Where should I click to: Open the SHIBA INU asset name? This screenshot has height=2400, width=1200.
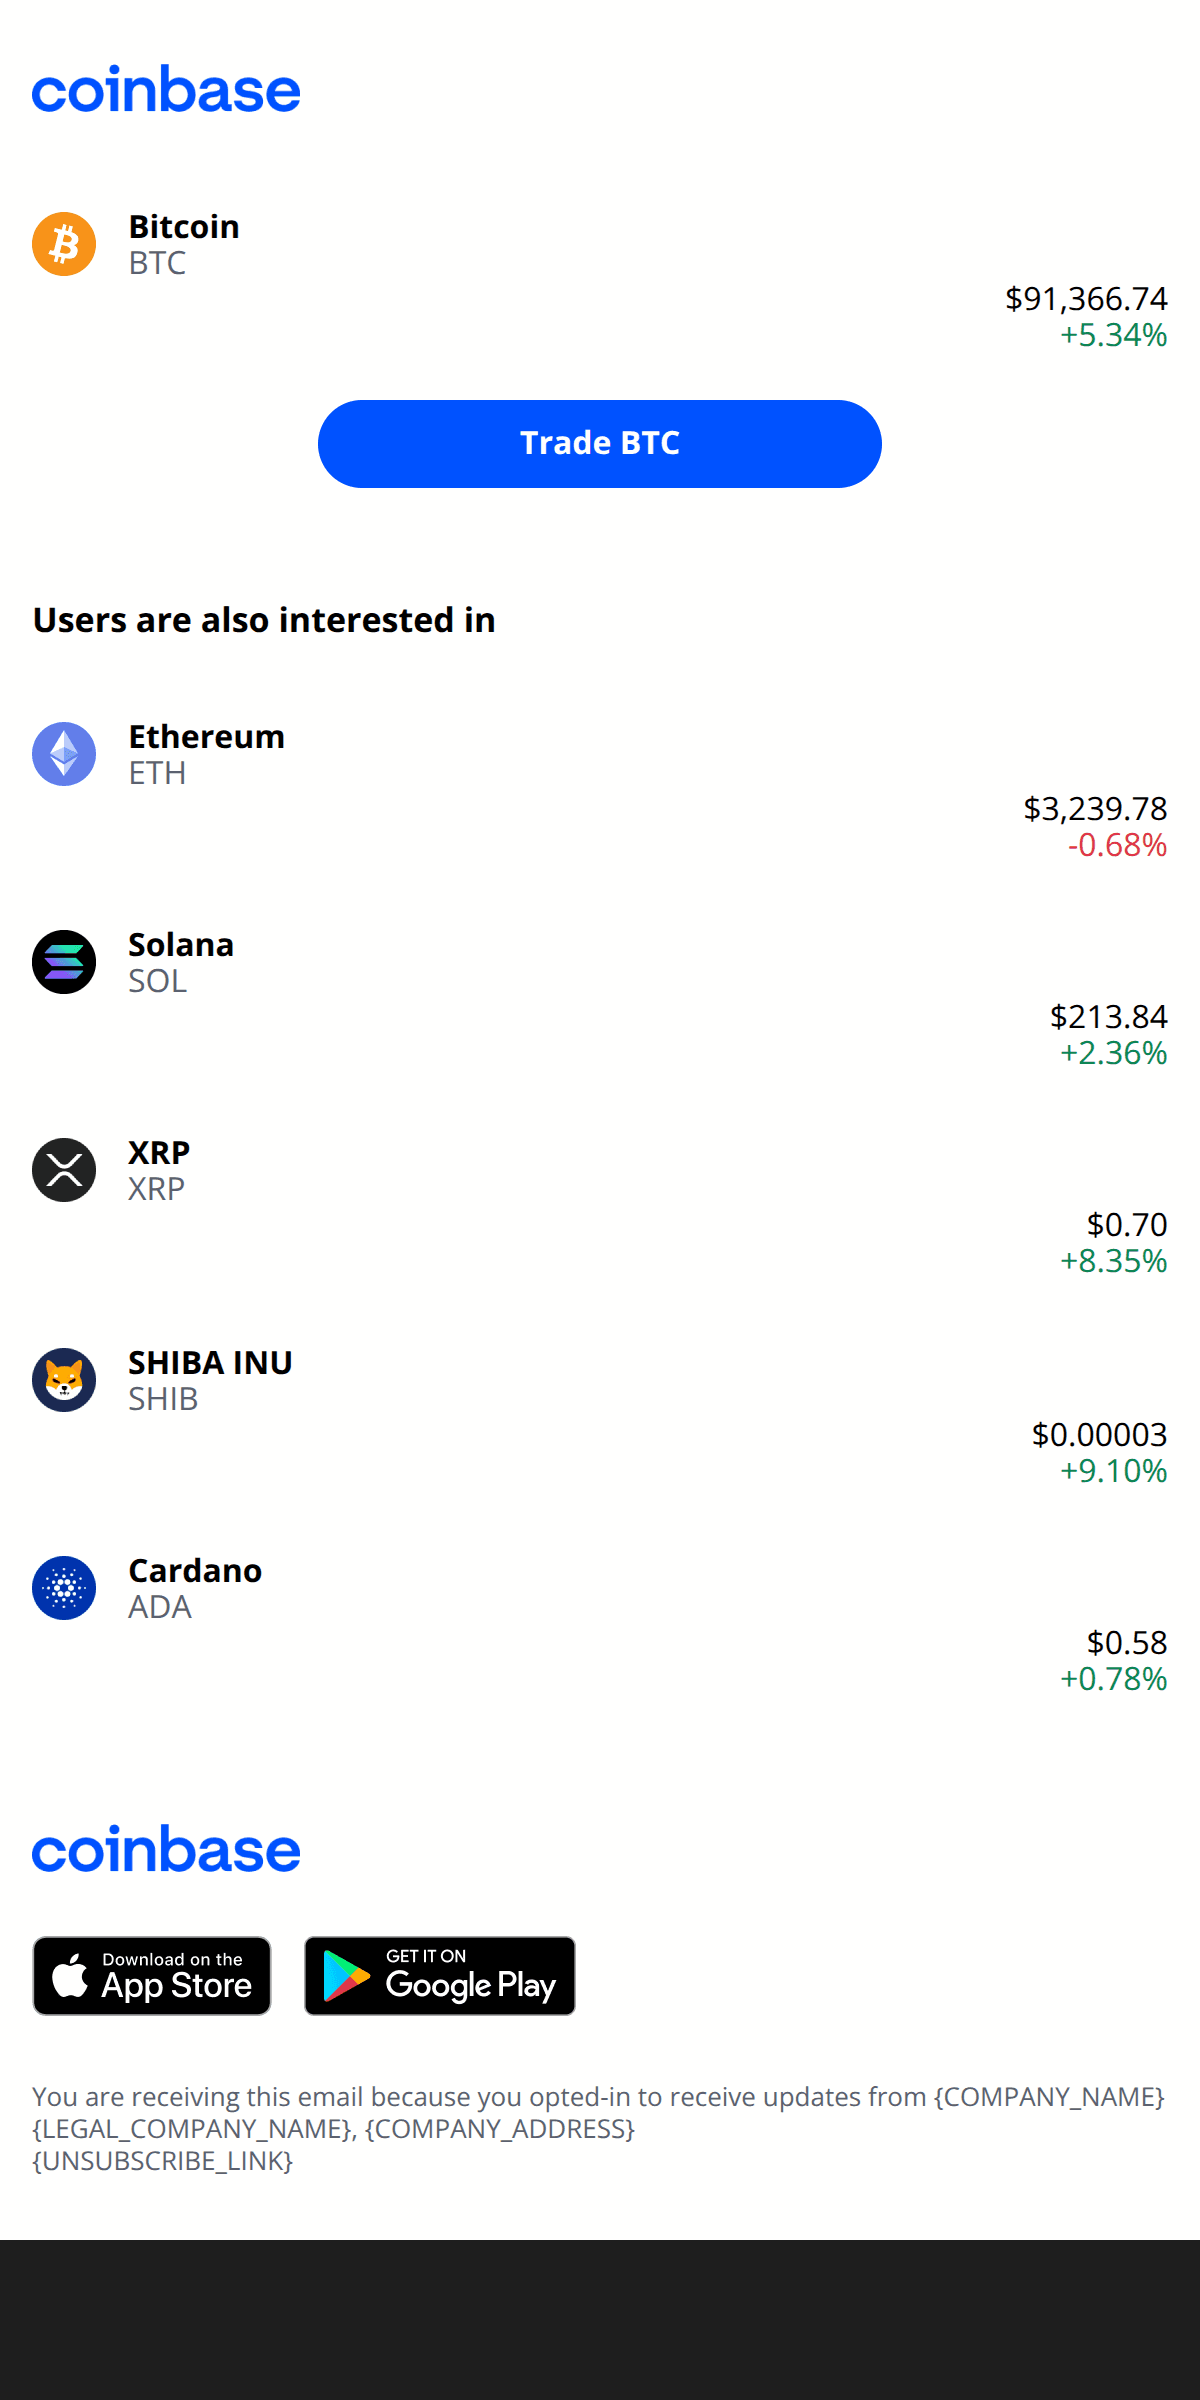210,1363
